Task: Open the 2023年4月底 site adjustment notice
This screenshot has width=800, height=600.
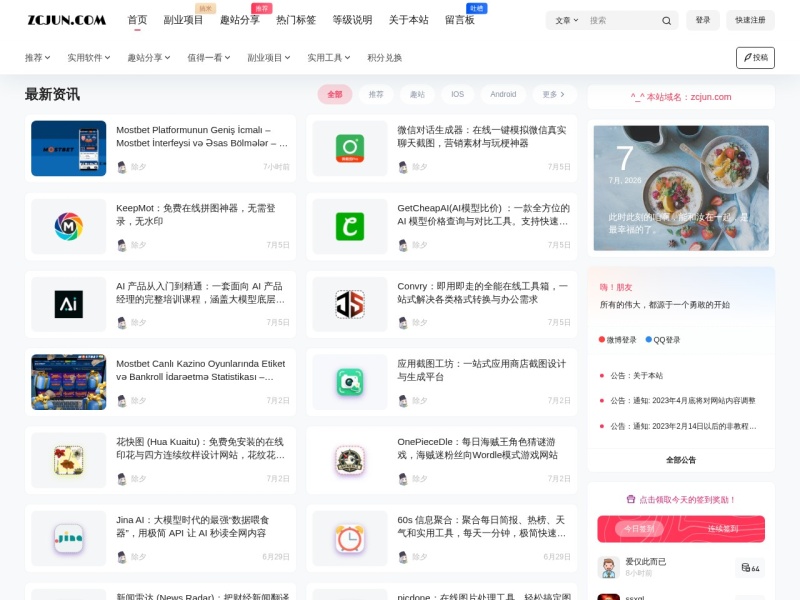Action: click(x=683, y=401)
